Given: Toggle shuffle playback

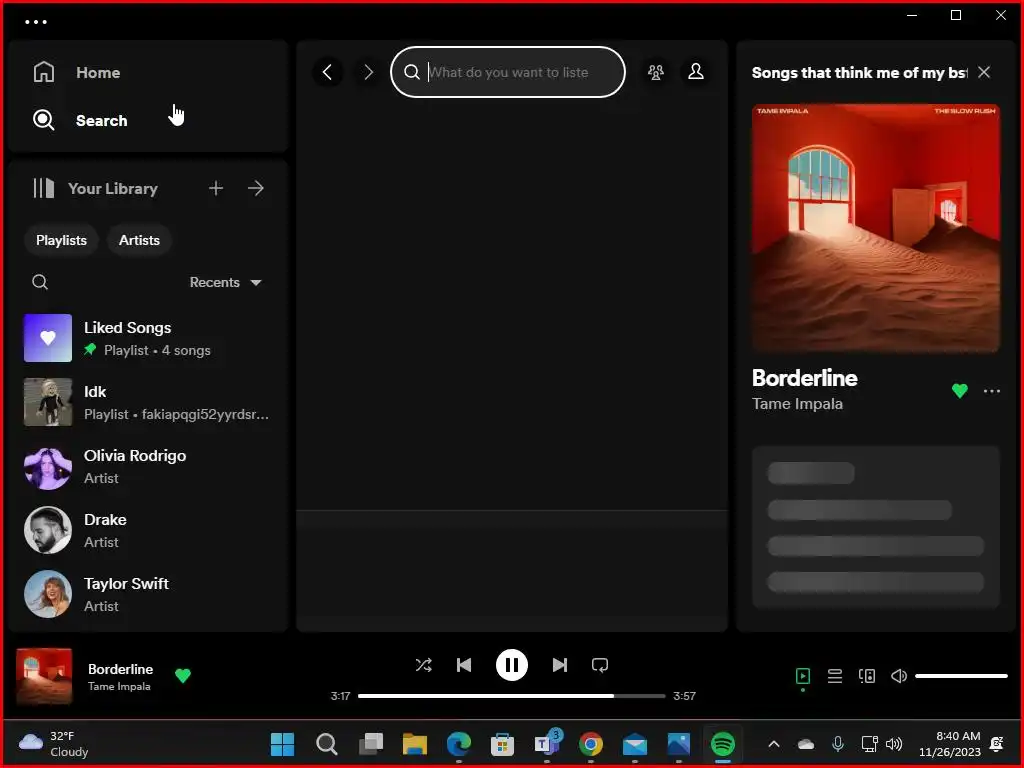Looking at the screenshot, I should click(423, 665).
